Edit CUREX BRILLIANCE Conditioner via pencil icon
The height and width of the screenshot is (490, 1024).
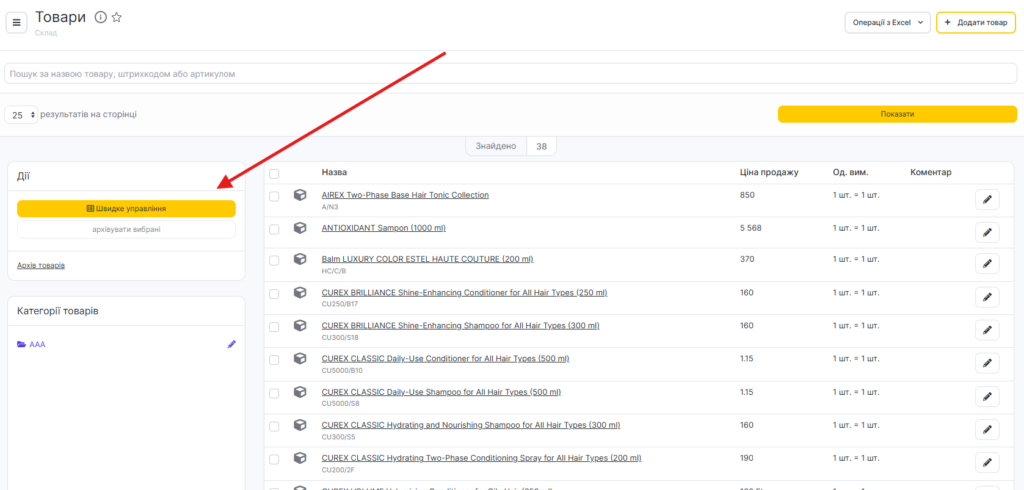tap(987, 297)
